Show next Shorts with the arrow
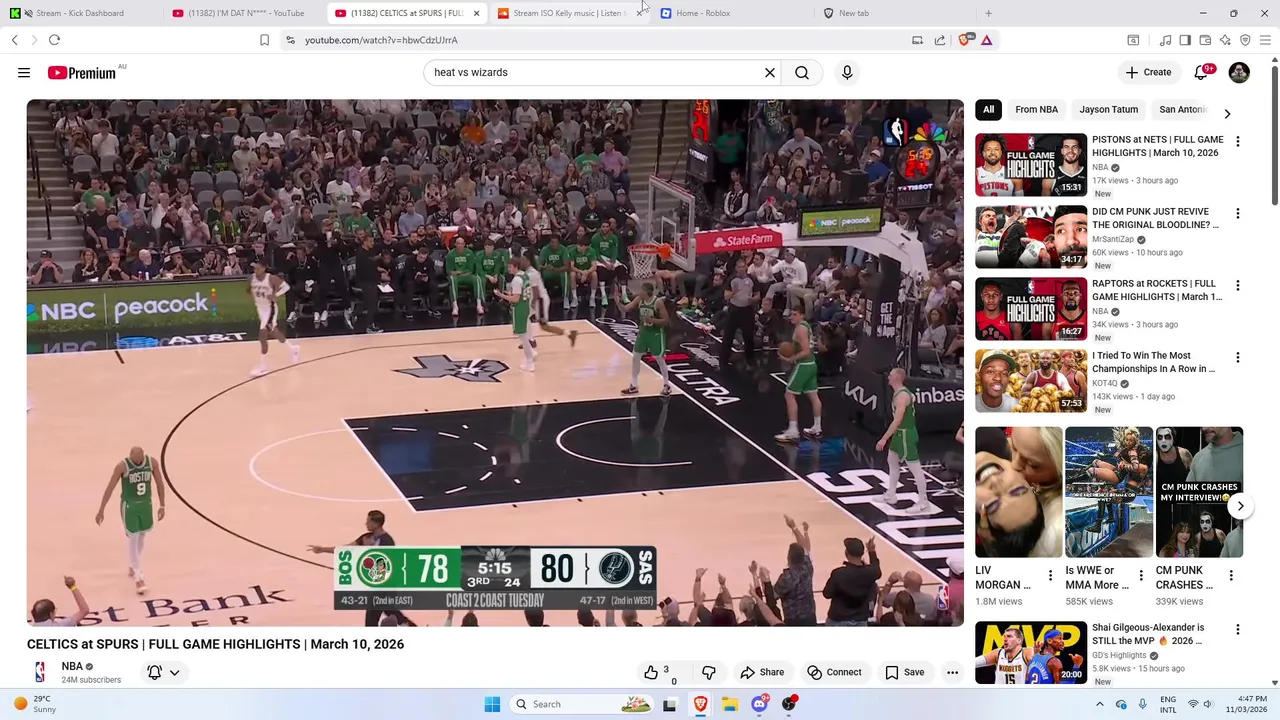1280x720 pixels. point(1240,506)
